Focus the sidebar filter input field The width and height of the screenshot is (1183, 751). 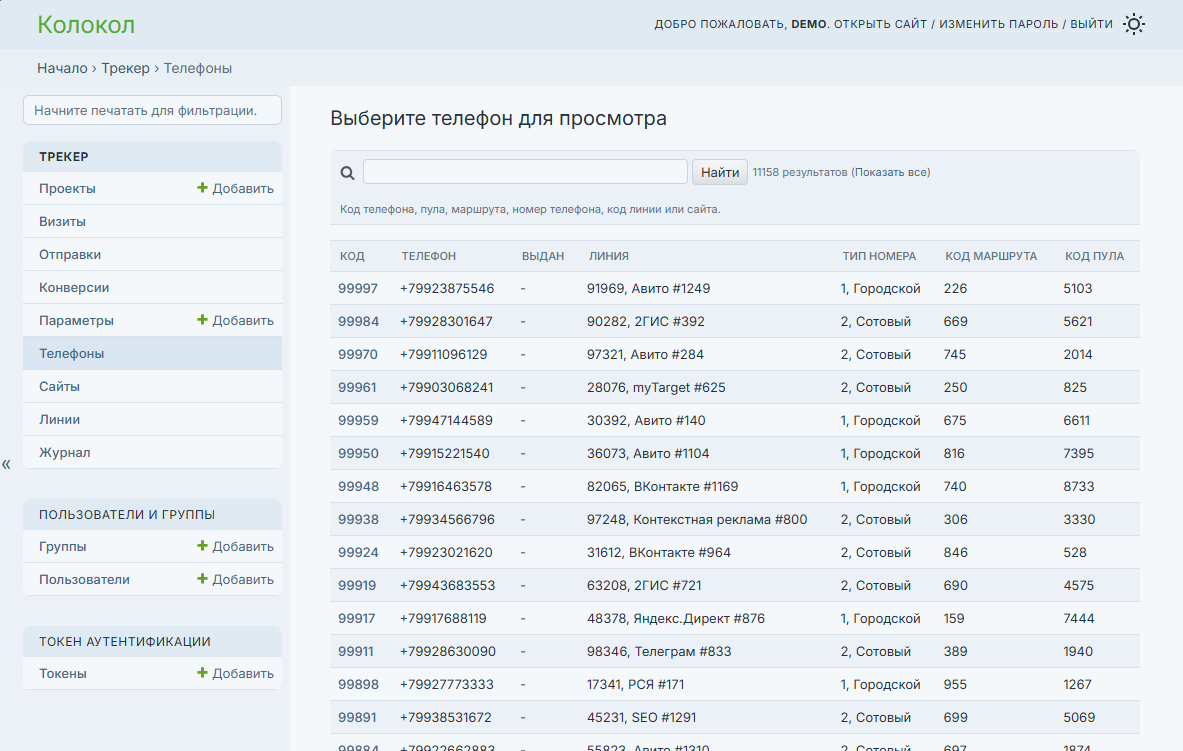tap(152, 110)
